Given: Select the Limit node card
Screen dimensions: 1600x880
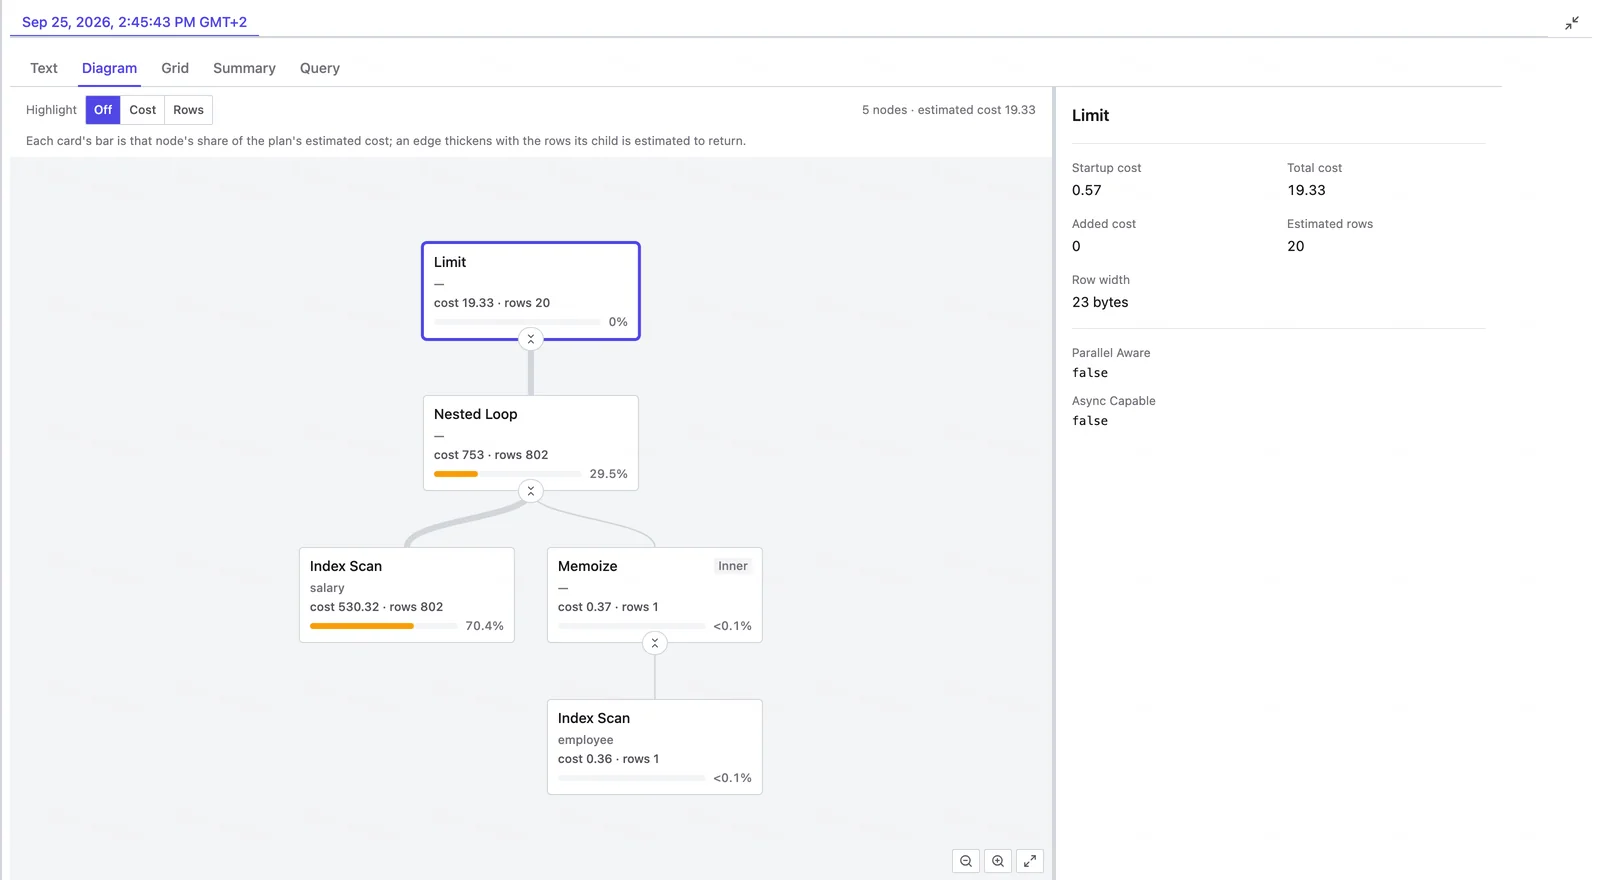Looking at the screenshot, I should 531,291.
